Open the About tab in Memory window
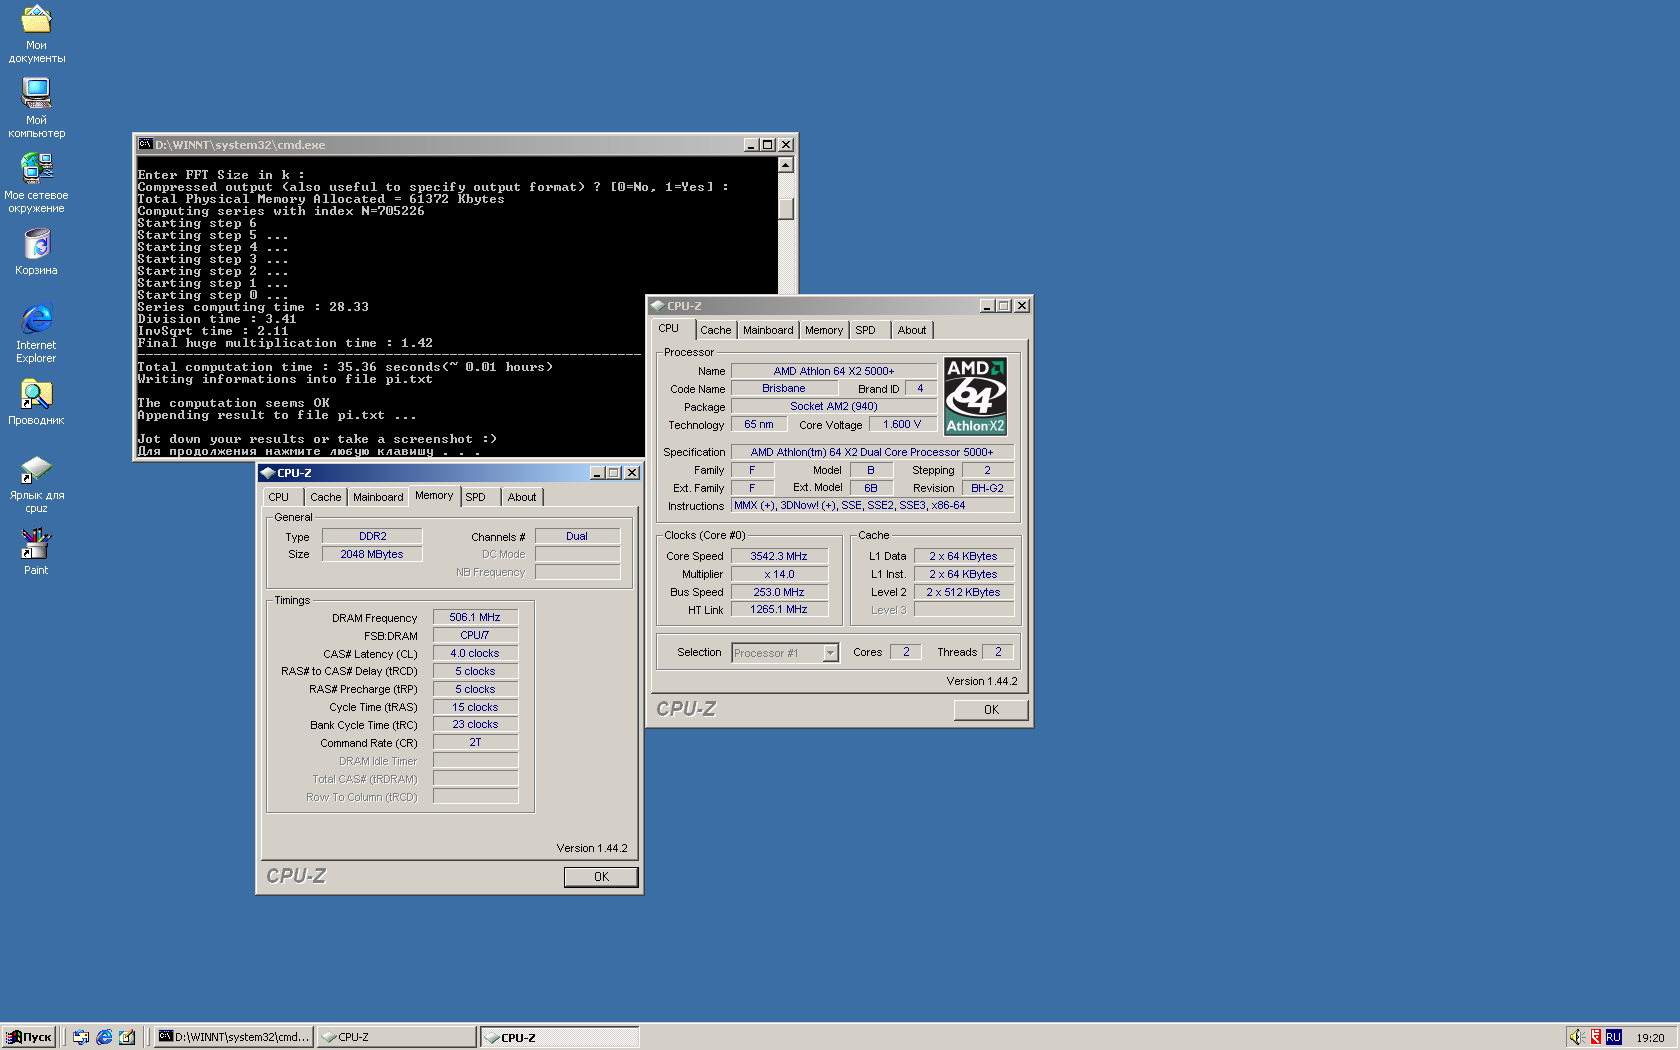Image resolution: width=1680 pixels, height=1050 pixels. click(522, 497)
